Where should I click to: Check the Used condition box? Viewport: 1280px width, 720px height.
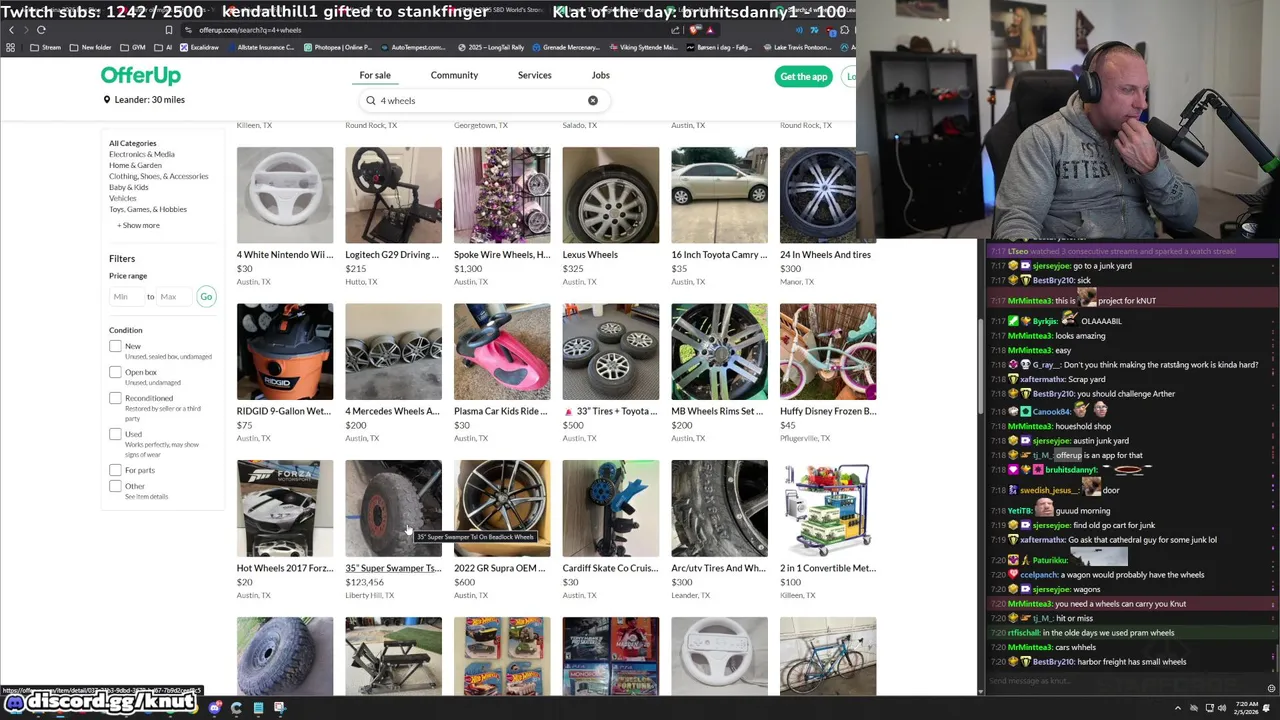[115, 434]
